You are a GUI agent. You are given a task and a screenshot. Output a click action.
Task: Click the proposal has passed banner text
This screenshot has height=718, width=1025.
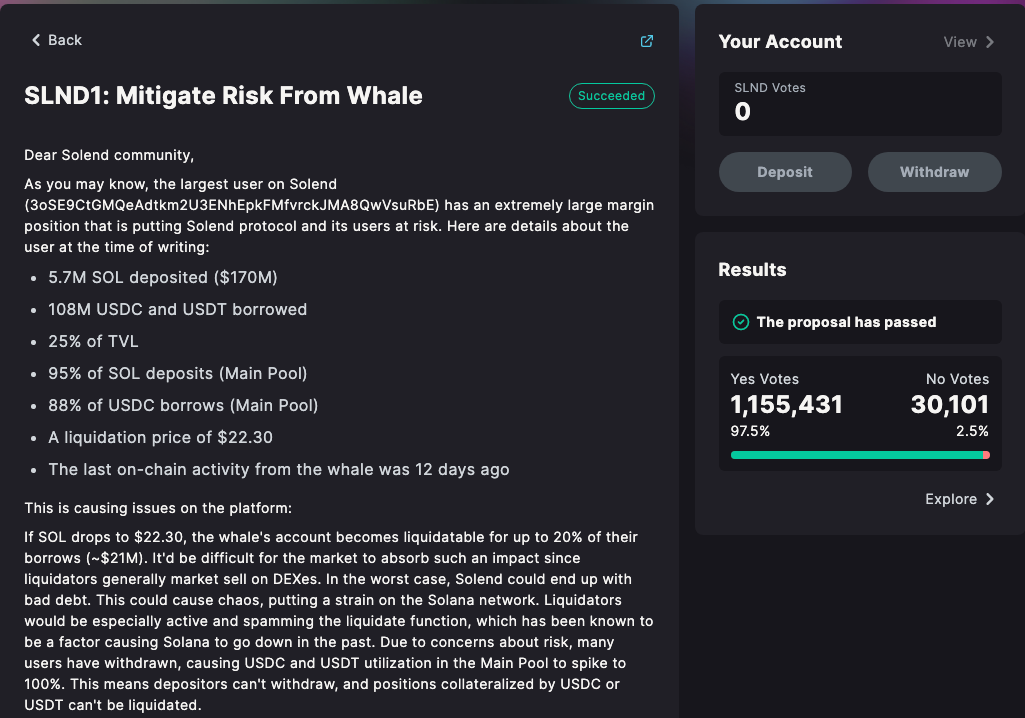(x=846, y=322)
